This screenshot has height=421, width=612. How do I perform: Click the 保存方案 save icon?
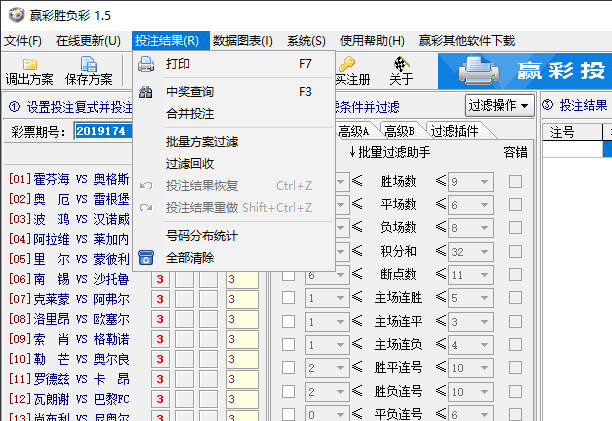click(89, 64)
